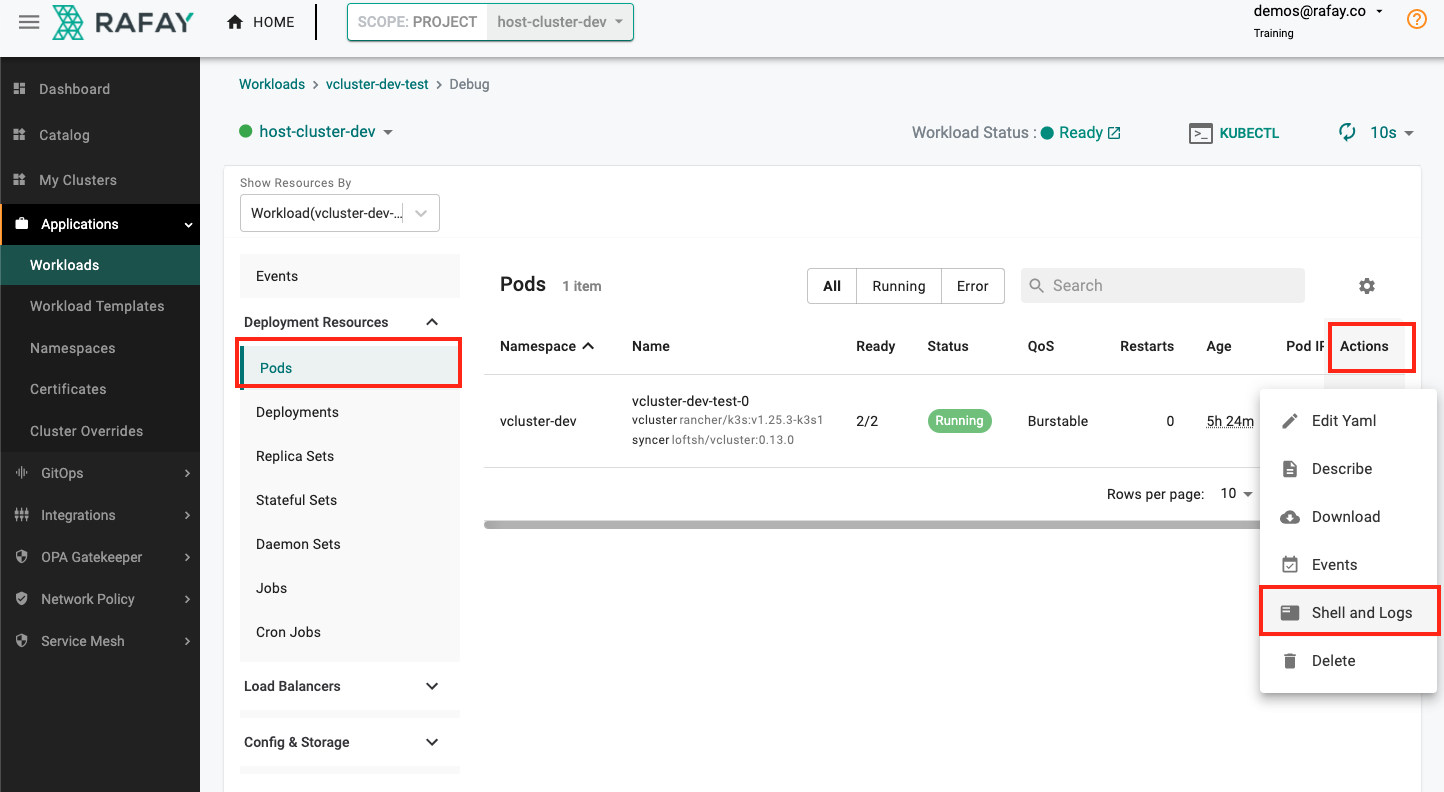
Task: Go to Workloads breadcrumb link
Action: (x=272, y=84)
